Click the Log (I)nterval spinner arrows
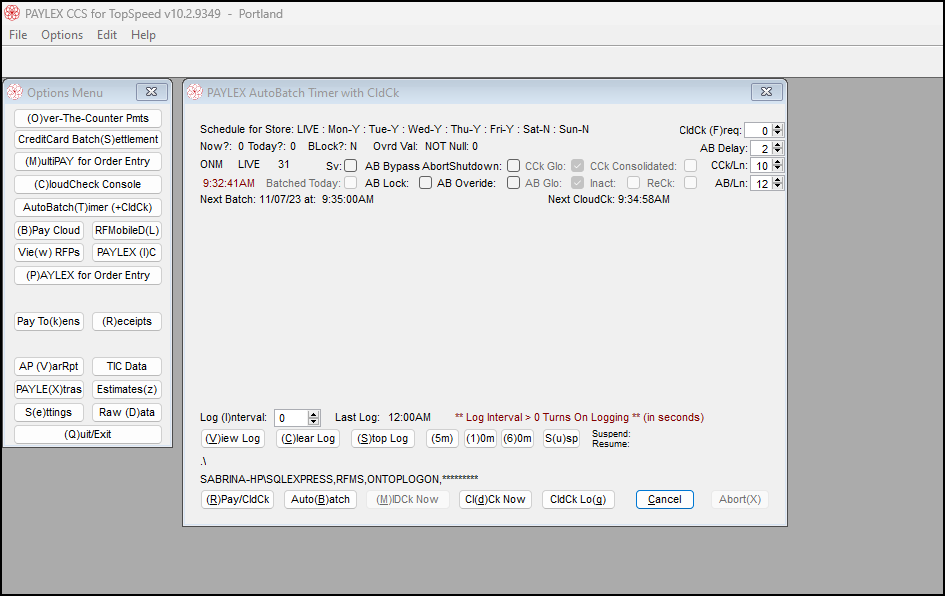 313,418
